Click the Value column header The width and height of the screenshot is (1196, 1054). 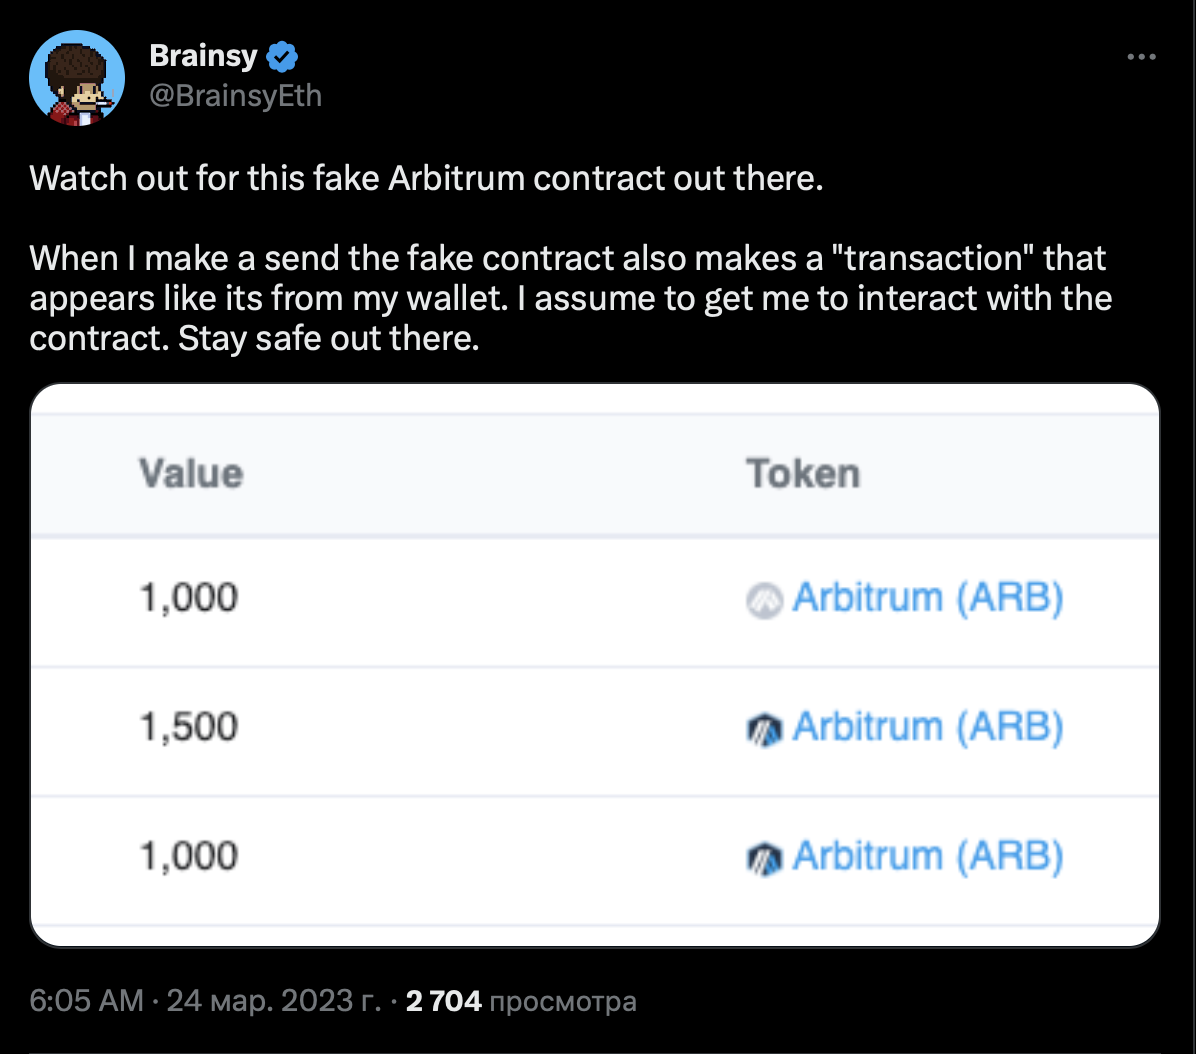pos(191,473)
